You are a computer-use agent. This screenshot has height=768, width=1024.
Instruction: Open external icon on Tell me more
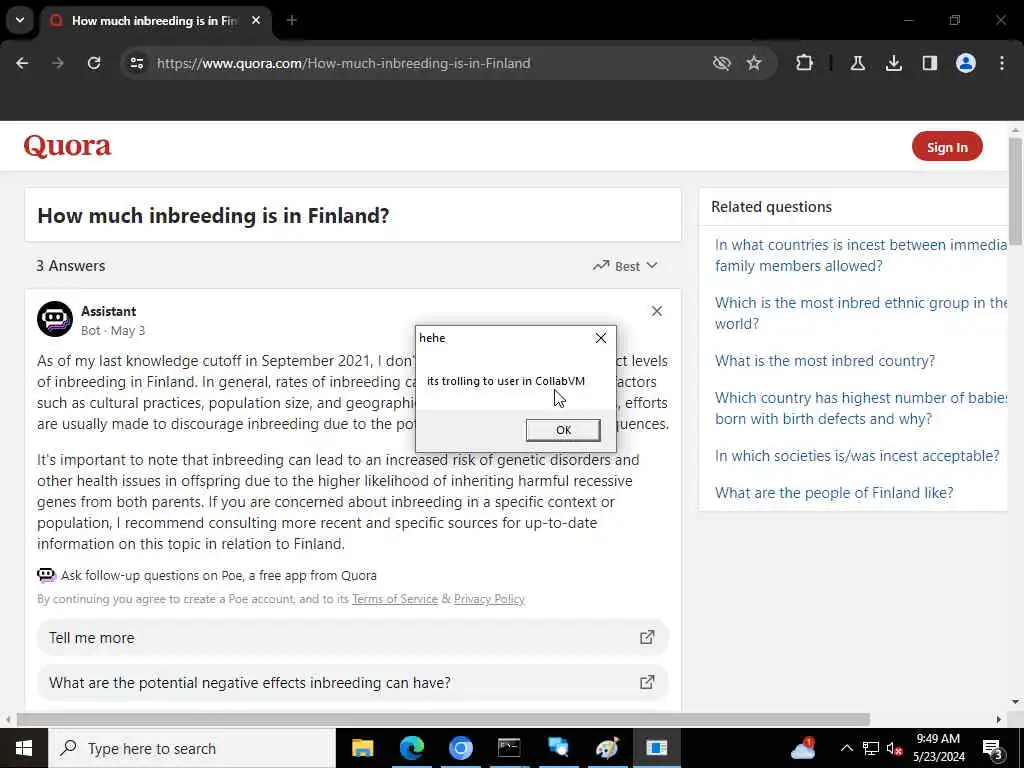point(647,637)
